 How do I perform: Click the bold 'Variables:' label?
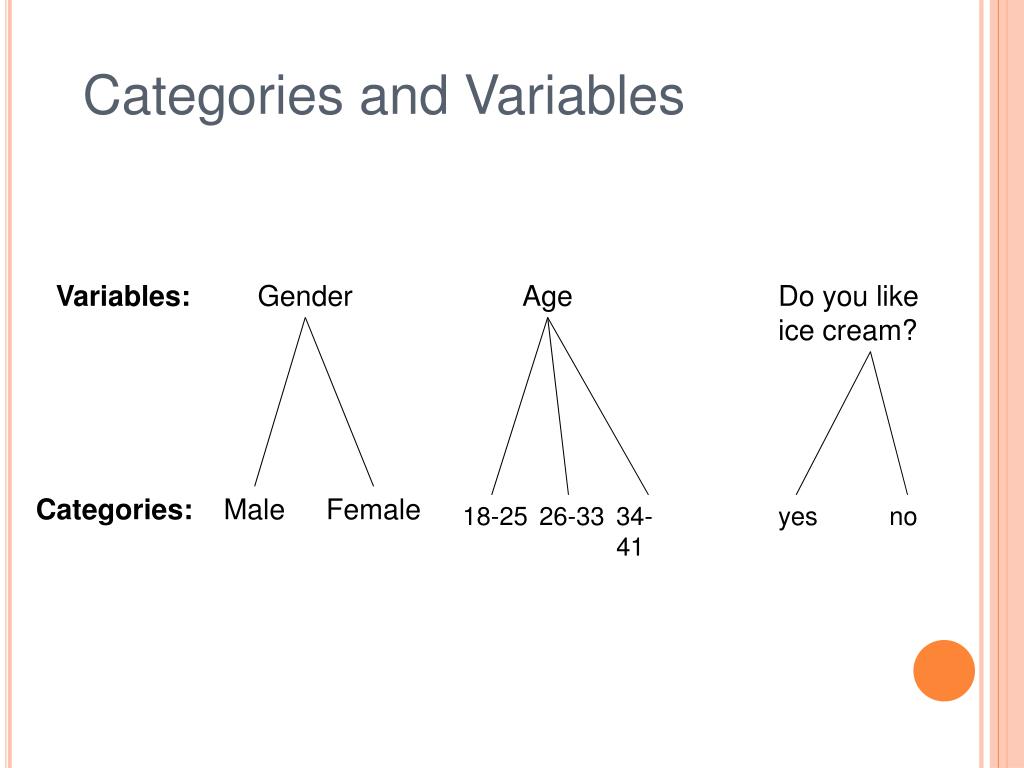123,296
